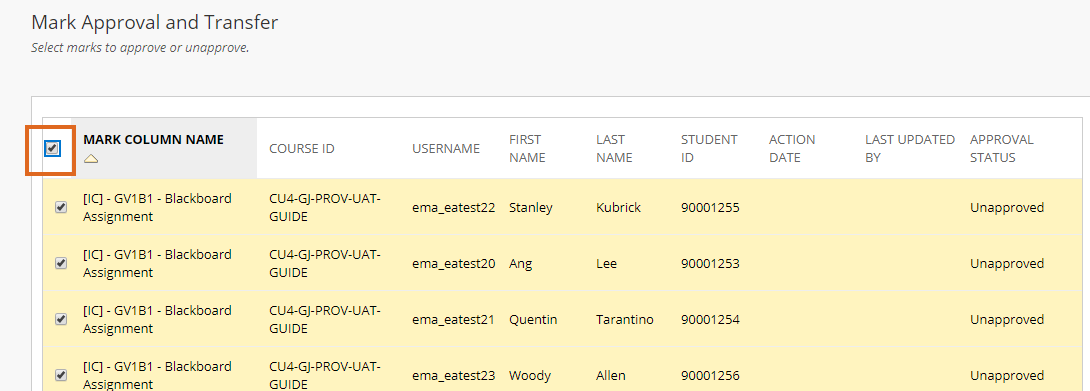This screenshot has height=391, width=1090.
Task: Uncheck Quentin Tarantino's row checkbox
Action: tap(61, 319)
